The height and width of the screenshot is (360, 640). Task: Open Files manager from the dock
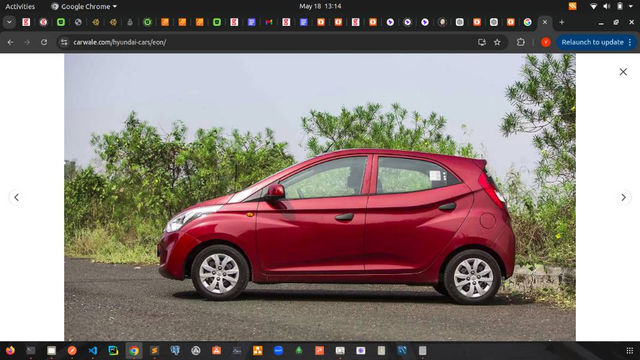(51, 351)
